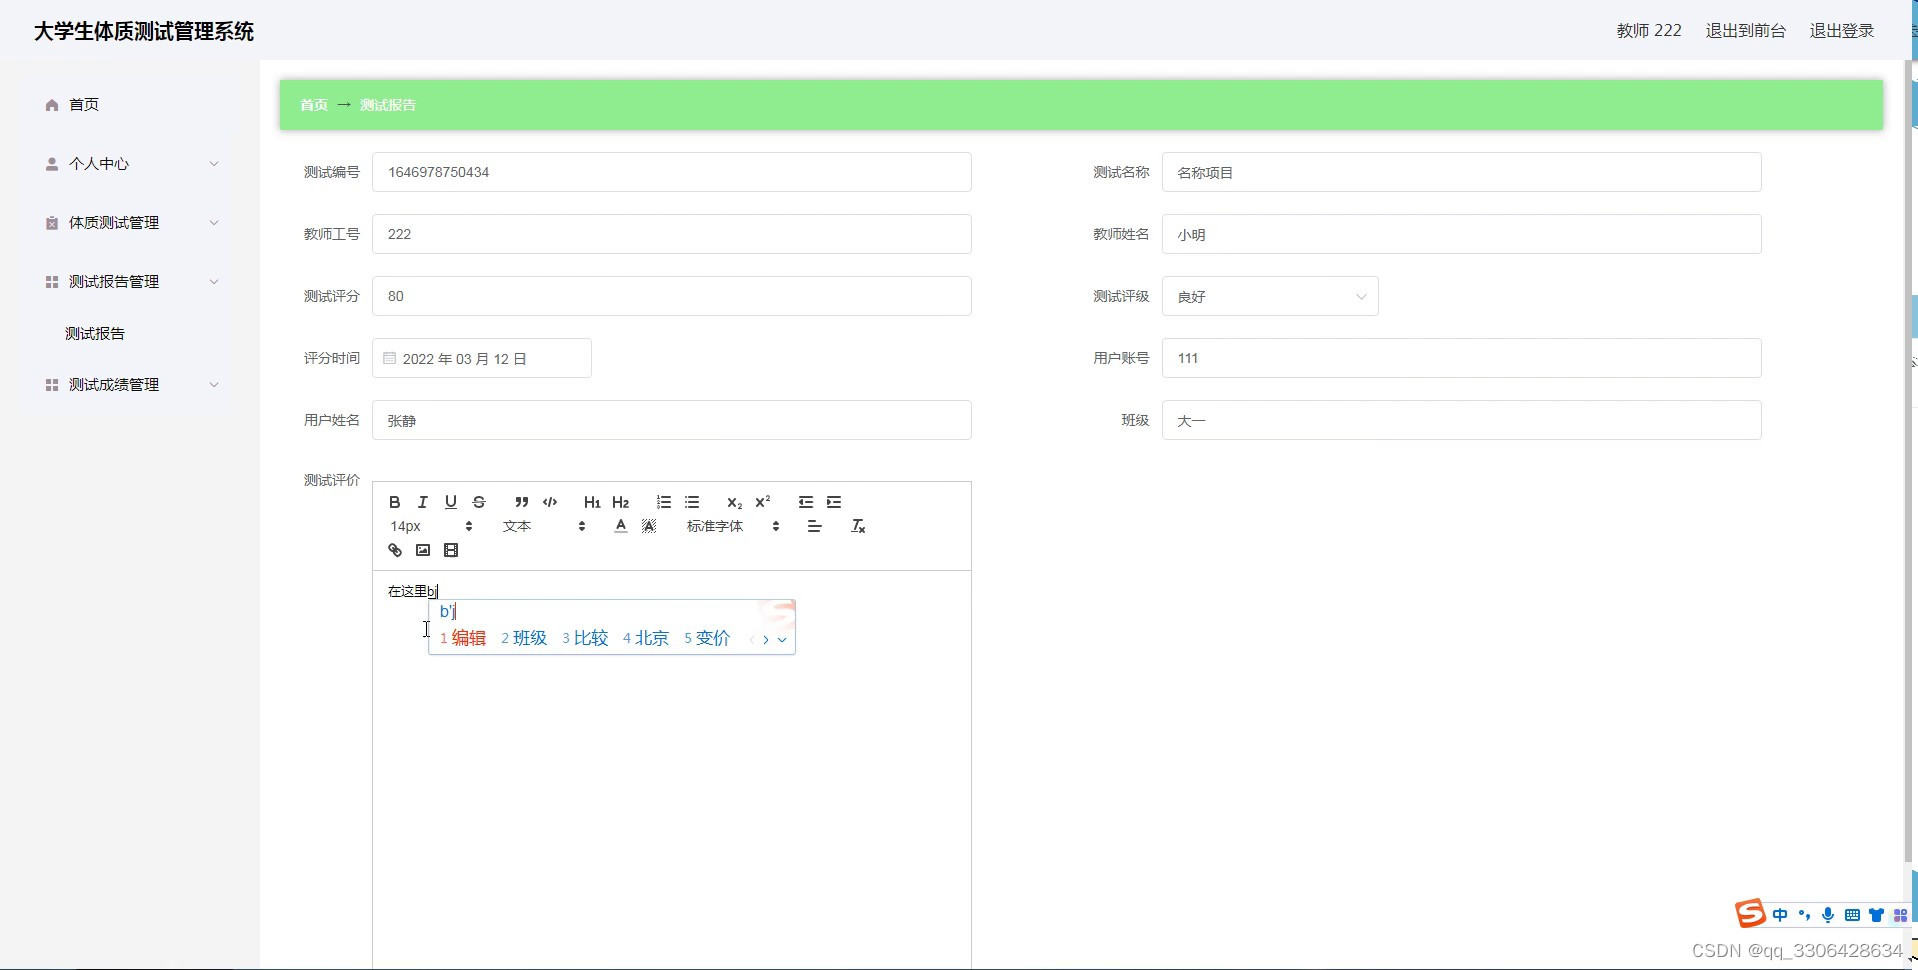
Task: Click 退出登录 in the header
Action: point(1841,31)
